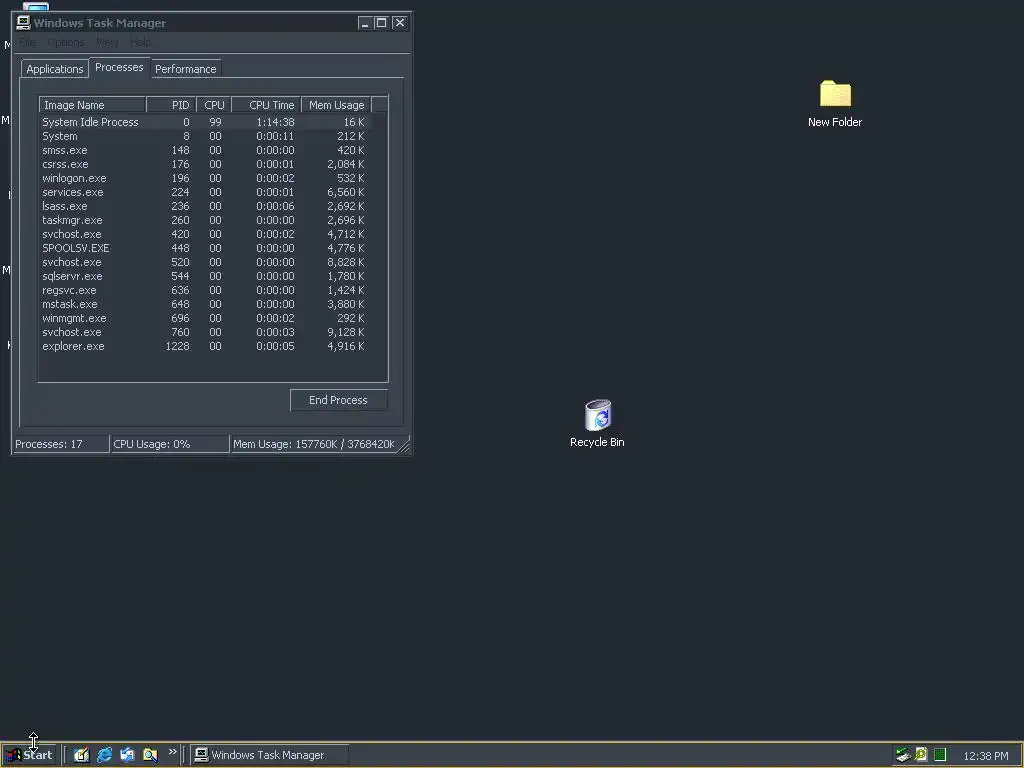This screenshot has height=768, width=1024.
Task: Click the Task Manager resize grip
Action: [404, 446]
